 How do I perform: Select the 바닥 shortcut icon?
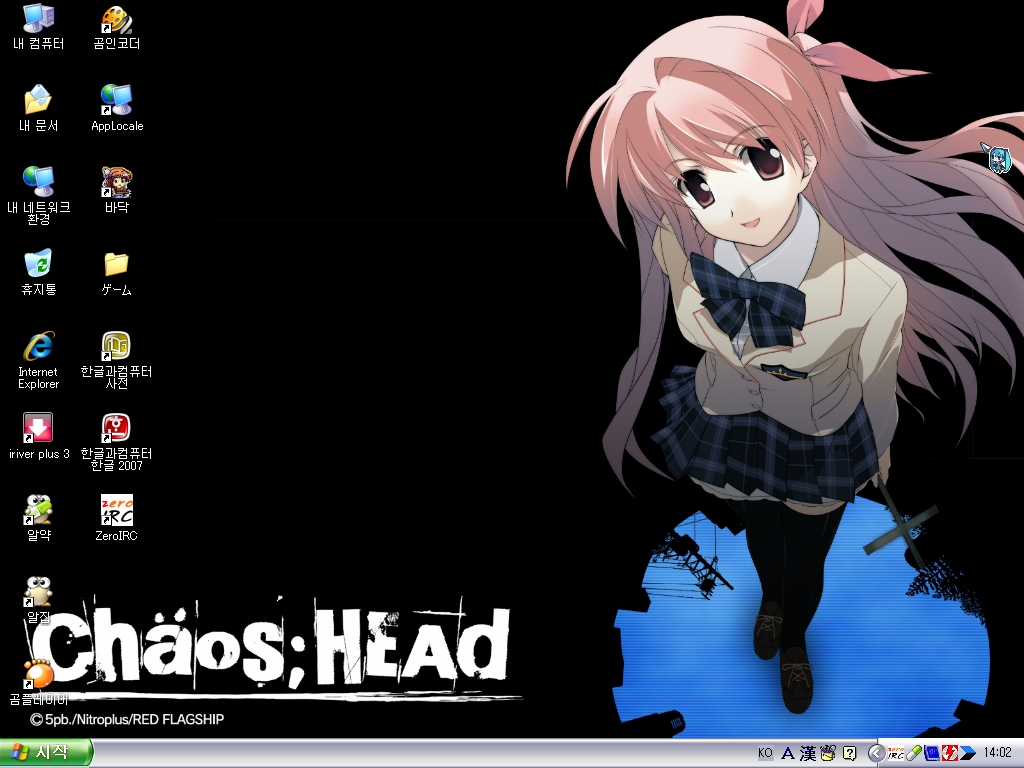[x=116, y=190]
